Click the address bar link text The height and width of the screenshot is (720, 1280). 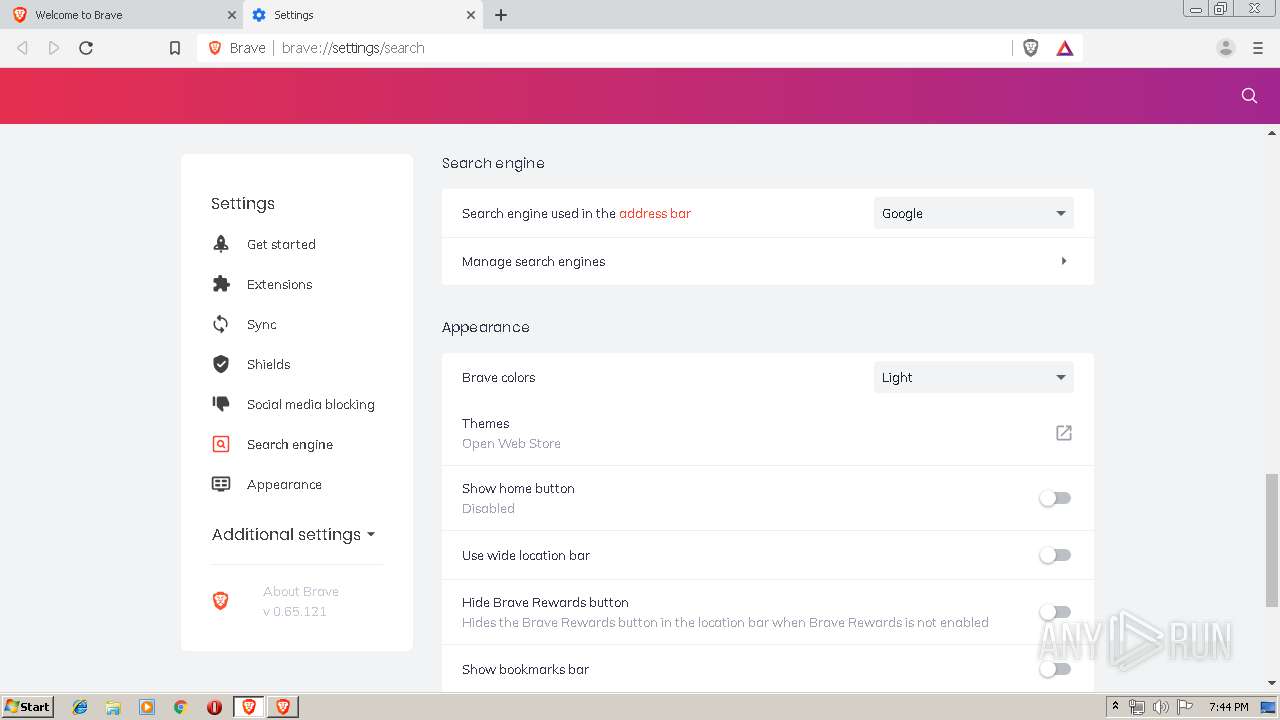click(x=655, y=213)
